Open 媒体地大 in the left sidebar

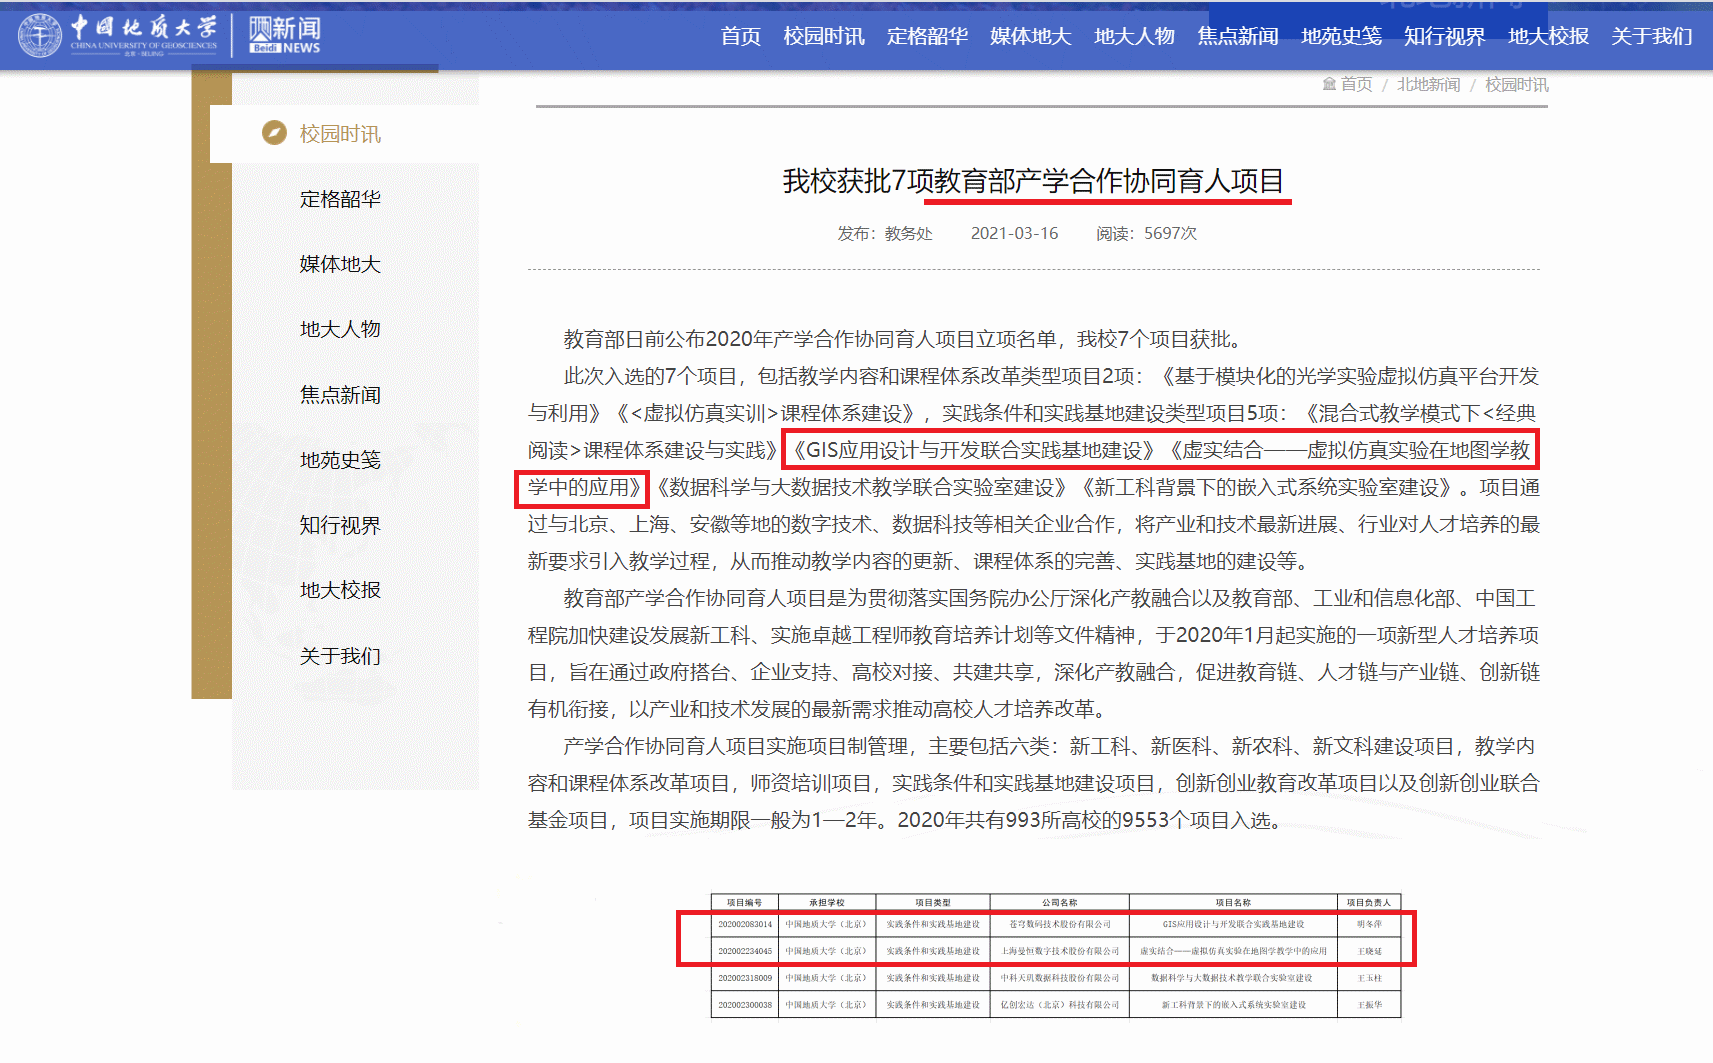click(340, 264)
